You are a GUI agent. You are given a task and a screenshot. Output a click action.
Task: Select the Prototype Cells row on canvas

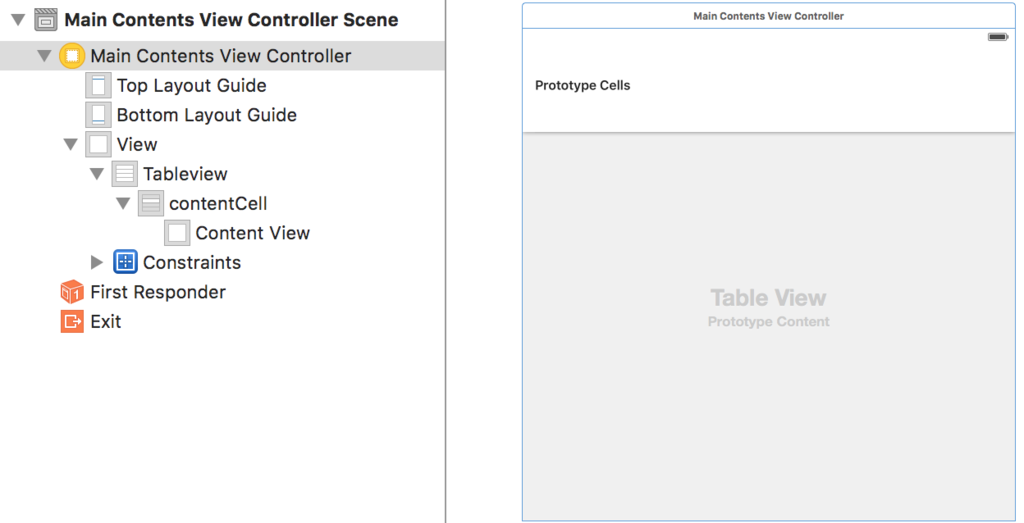[x=769, y=86]
